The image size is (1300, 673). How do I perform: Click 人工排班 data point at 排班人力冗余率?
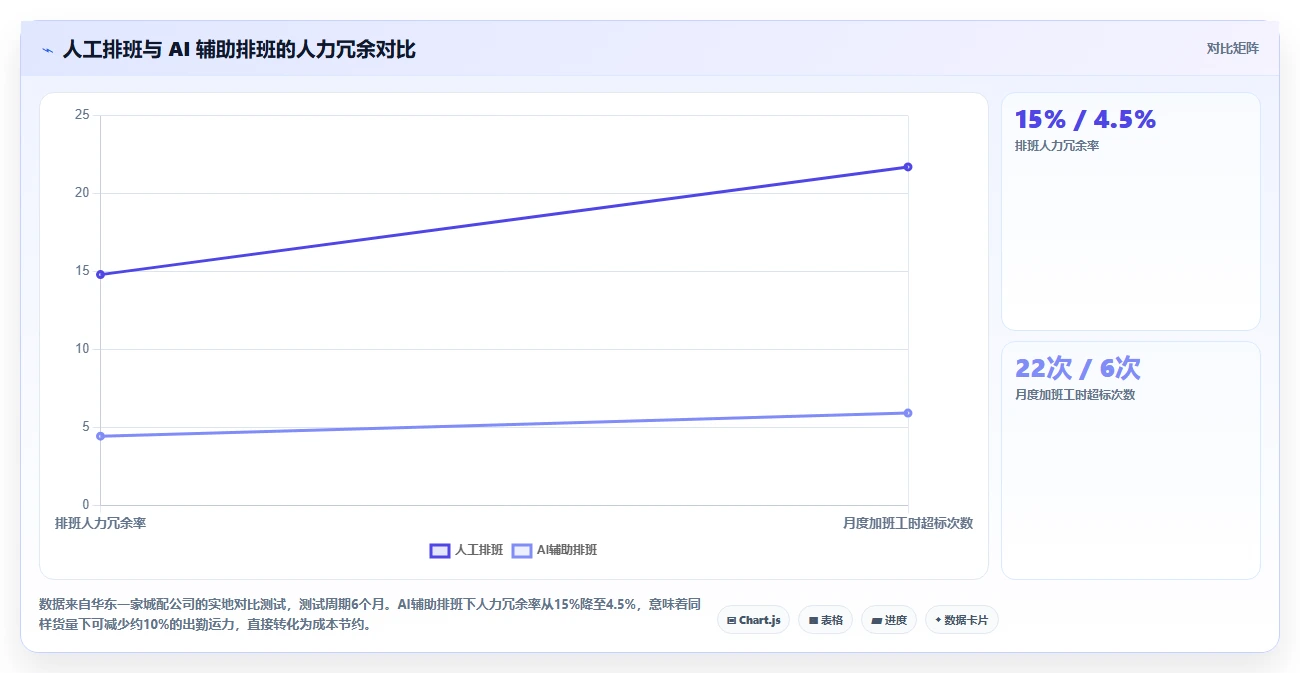(x=100, y=274)
